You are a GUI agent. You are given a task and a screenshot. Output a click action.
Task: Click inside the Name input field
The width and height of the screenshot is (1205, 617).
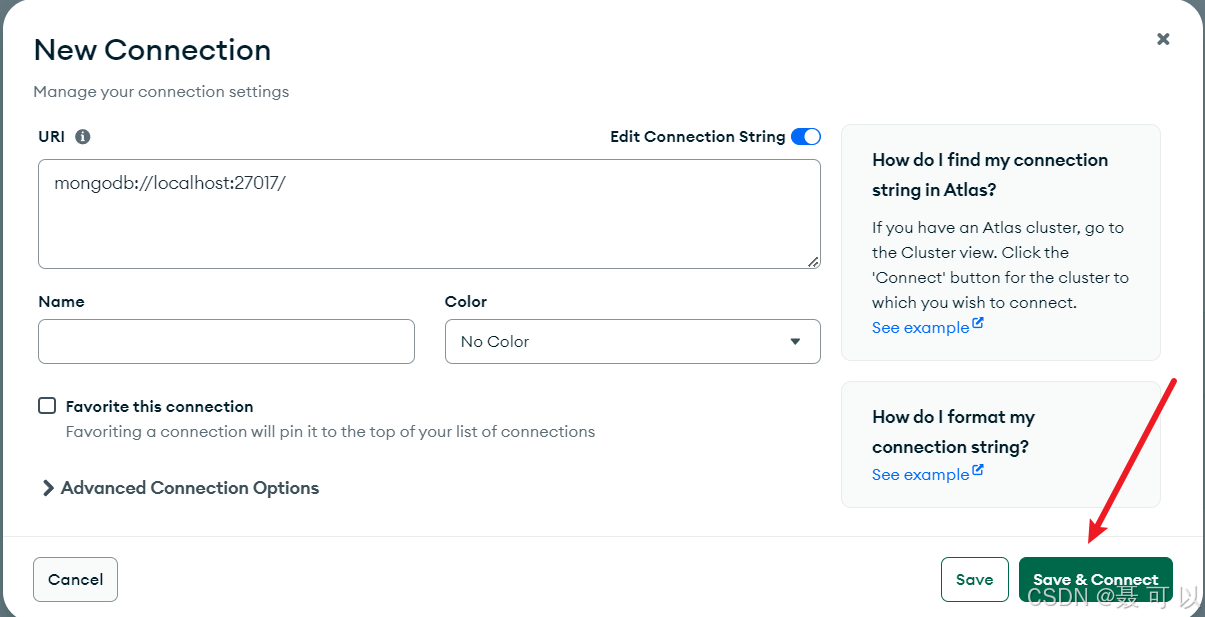click(x=226, y=342)
